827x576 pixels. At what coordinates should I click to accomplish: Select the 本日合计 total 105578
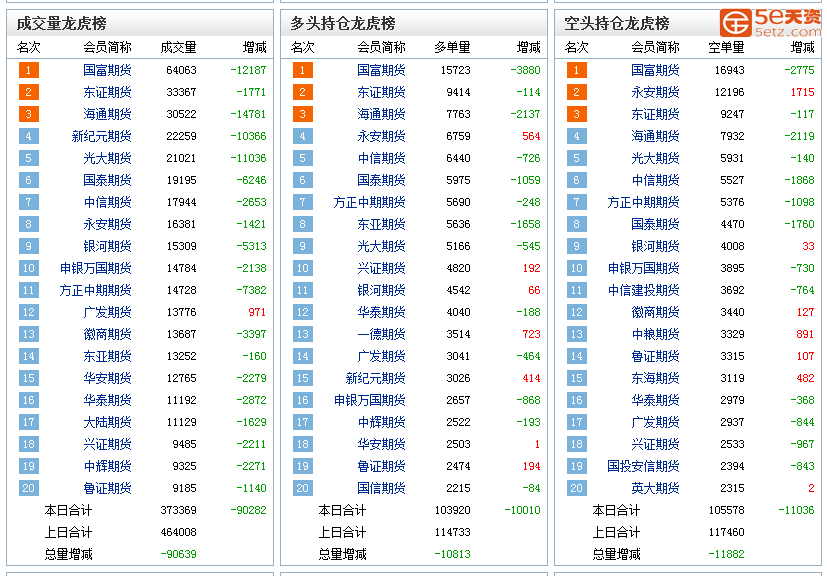pyautogui.click(x=726, y=510)
